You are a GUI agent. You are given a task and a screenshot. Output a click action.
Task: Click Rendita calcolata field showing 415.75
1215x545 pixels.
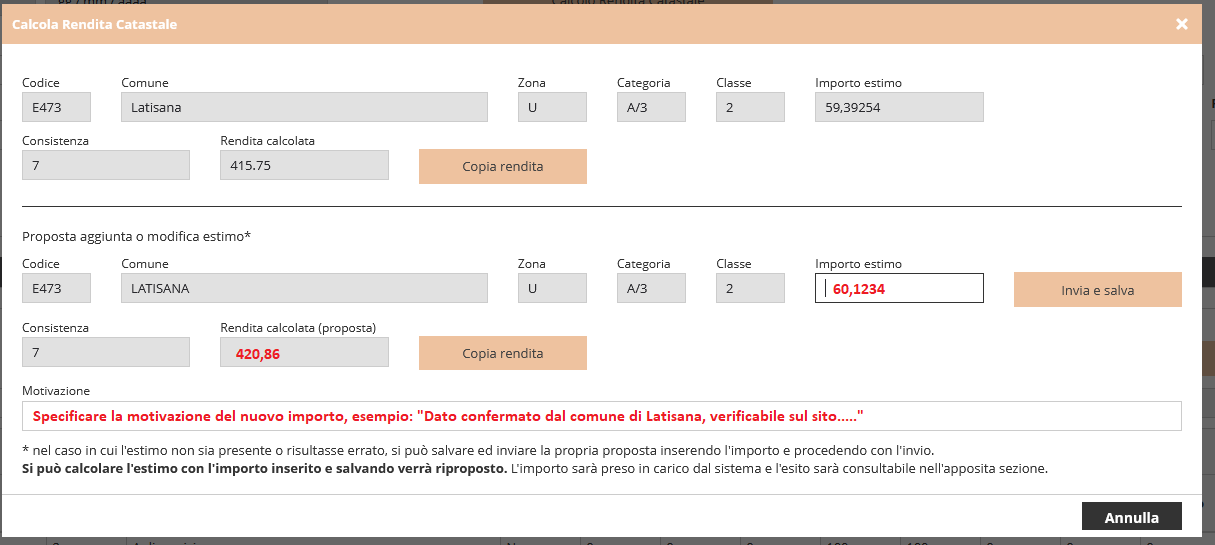(305, 165)
